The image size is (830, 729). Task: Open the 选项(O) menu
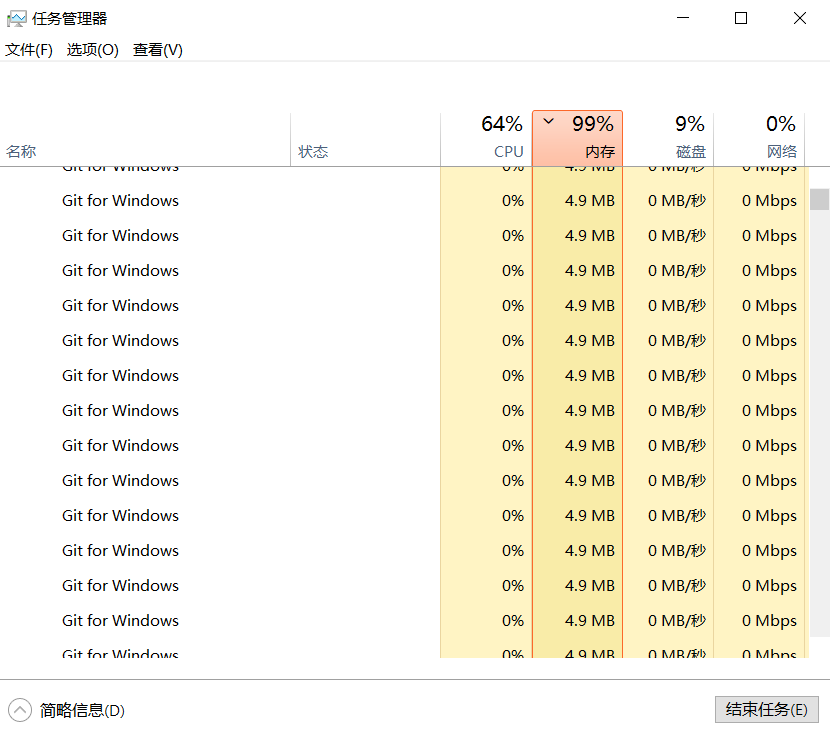pyautogui.click(x=93, y=50)
